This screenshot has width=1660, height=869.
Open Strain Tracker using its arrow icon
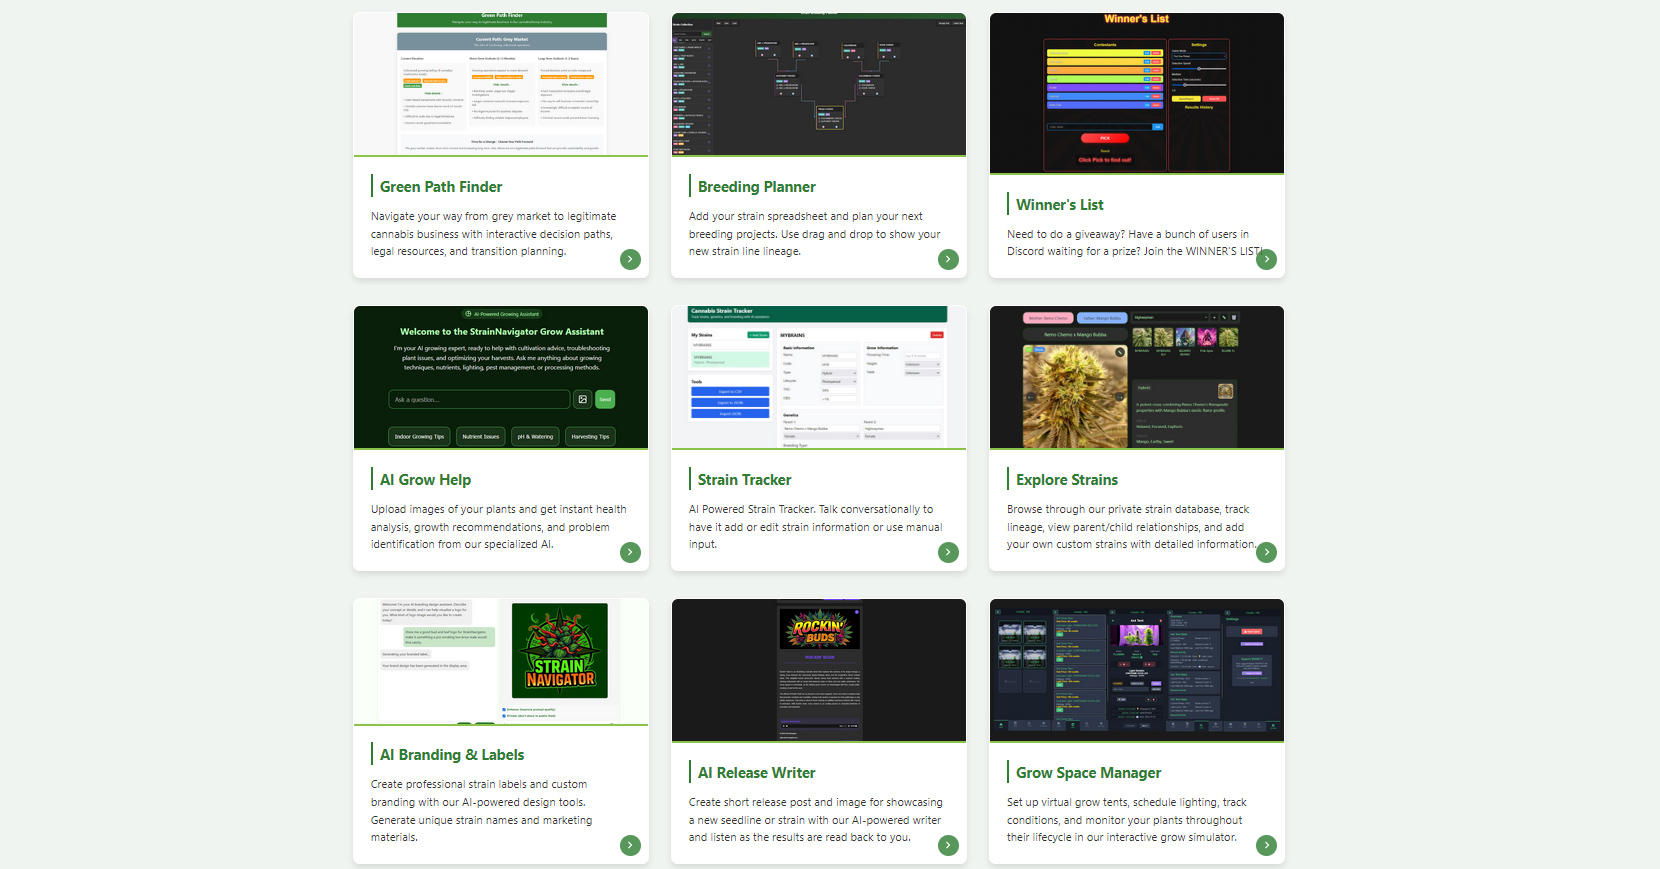click(948, 552)
